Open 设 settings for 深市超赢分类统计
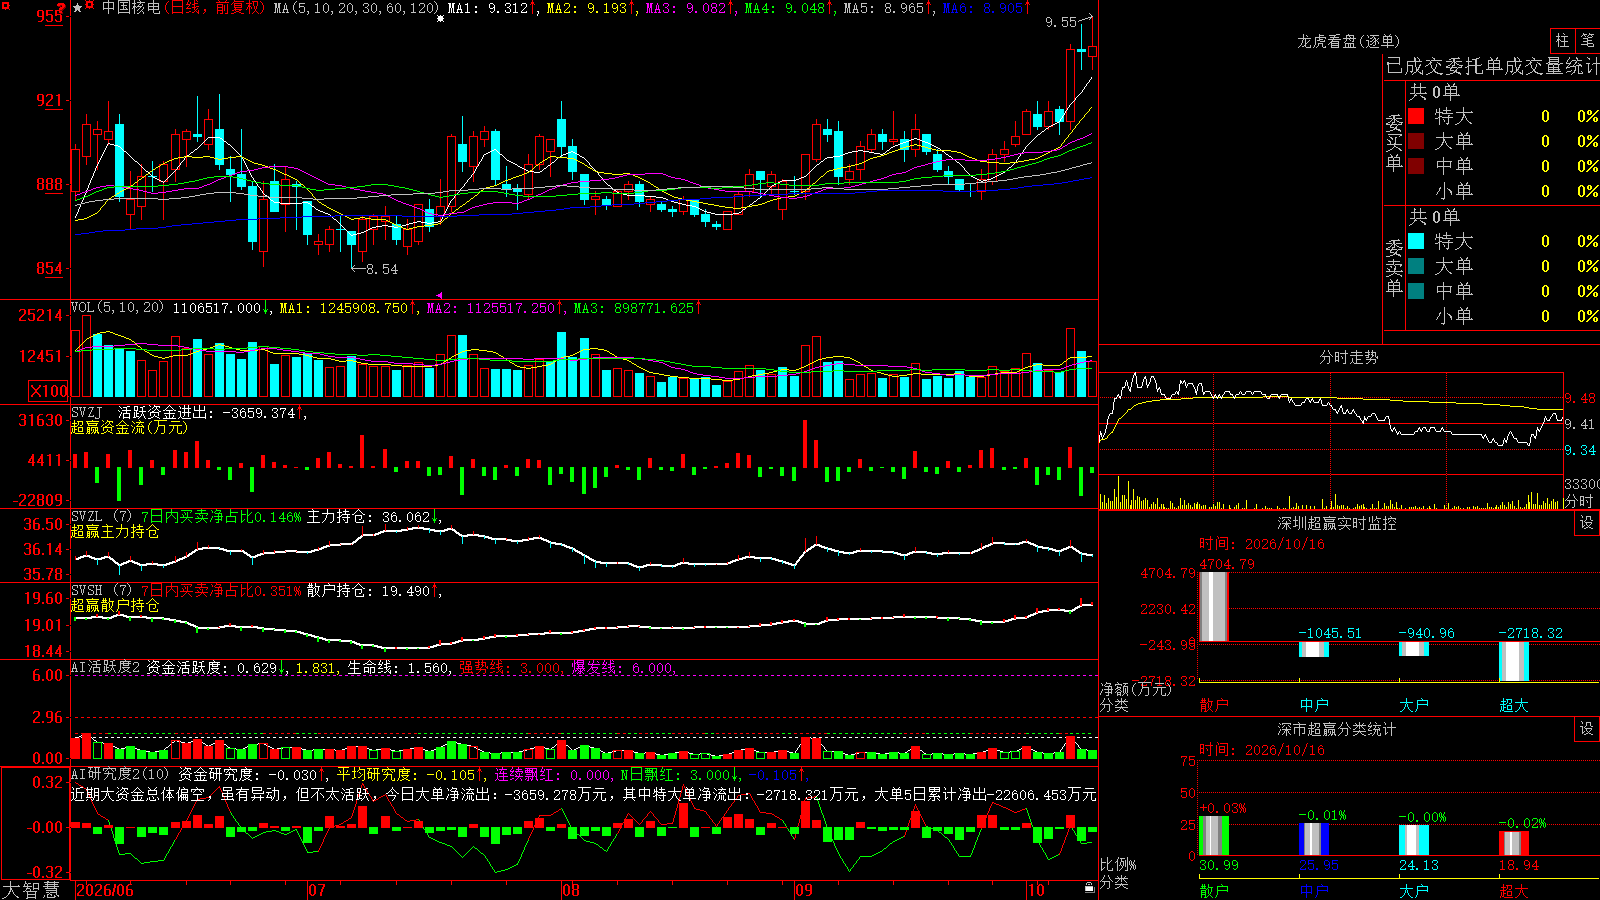Image resolution: width=1600 pixels, height=900 pixels. pyautogui.click(x=1587, y=729)
